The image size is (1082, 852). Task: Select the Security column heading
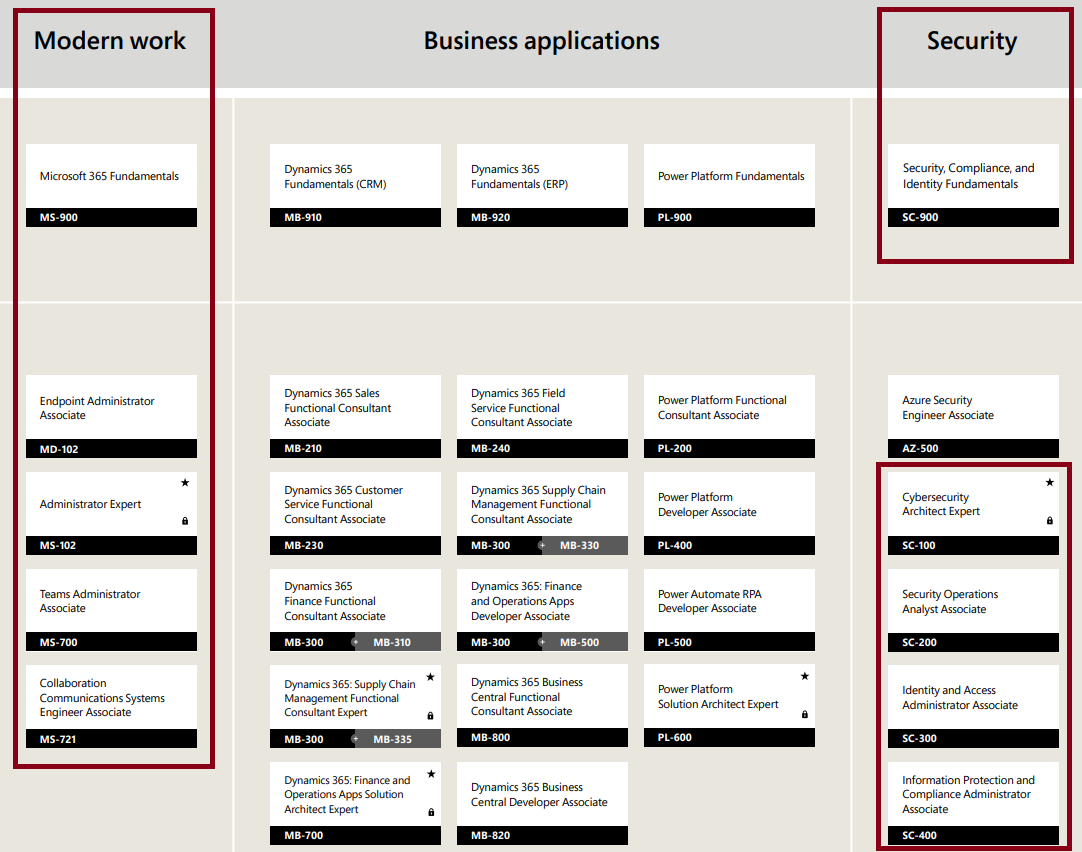[972, 41]
